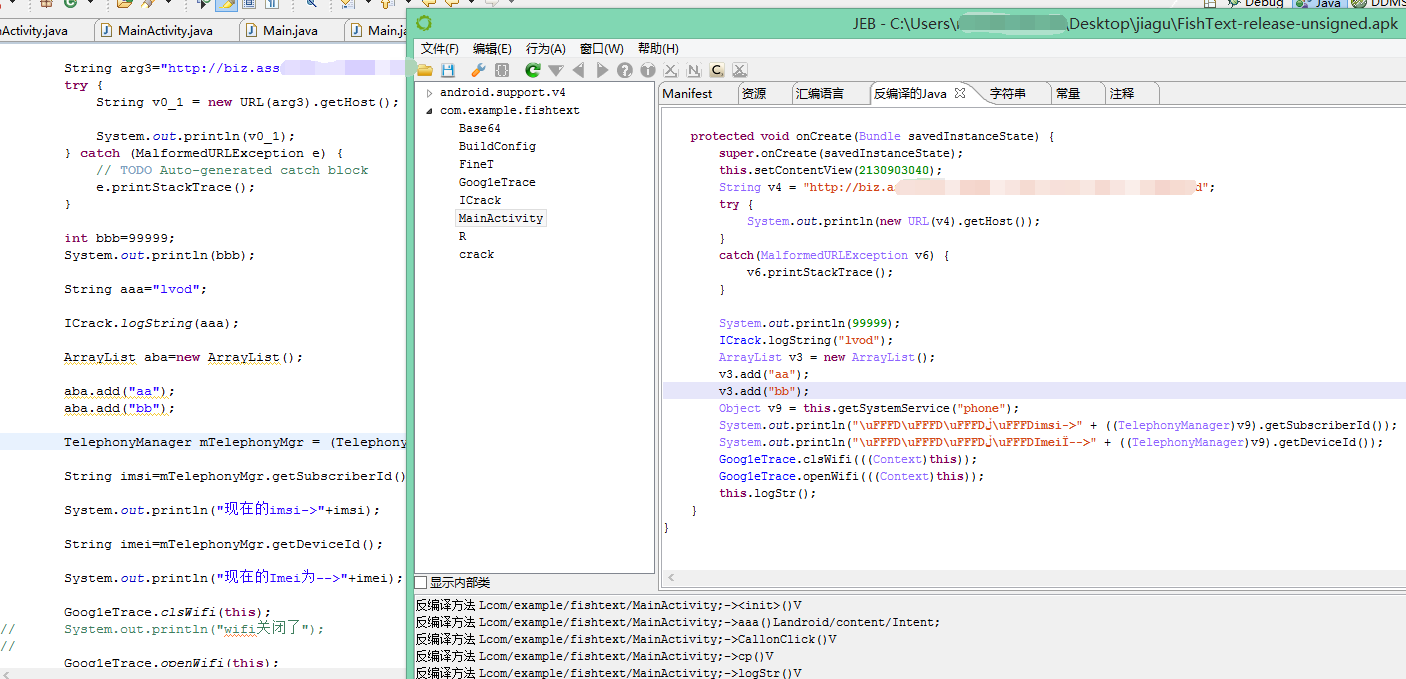Select ICrack class in the tree
Image resolution: width=1406 pixels, height=679 pixels.
point(480,200)
